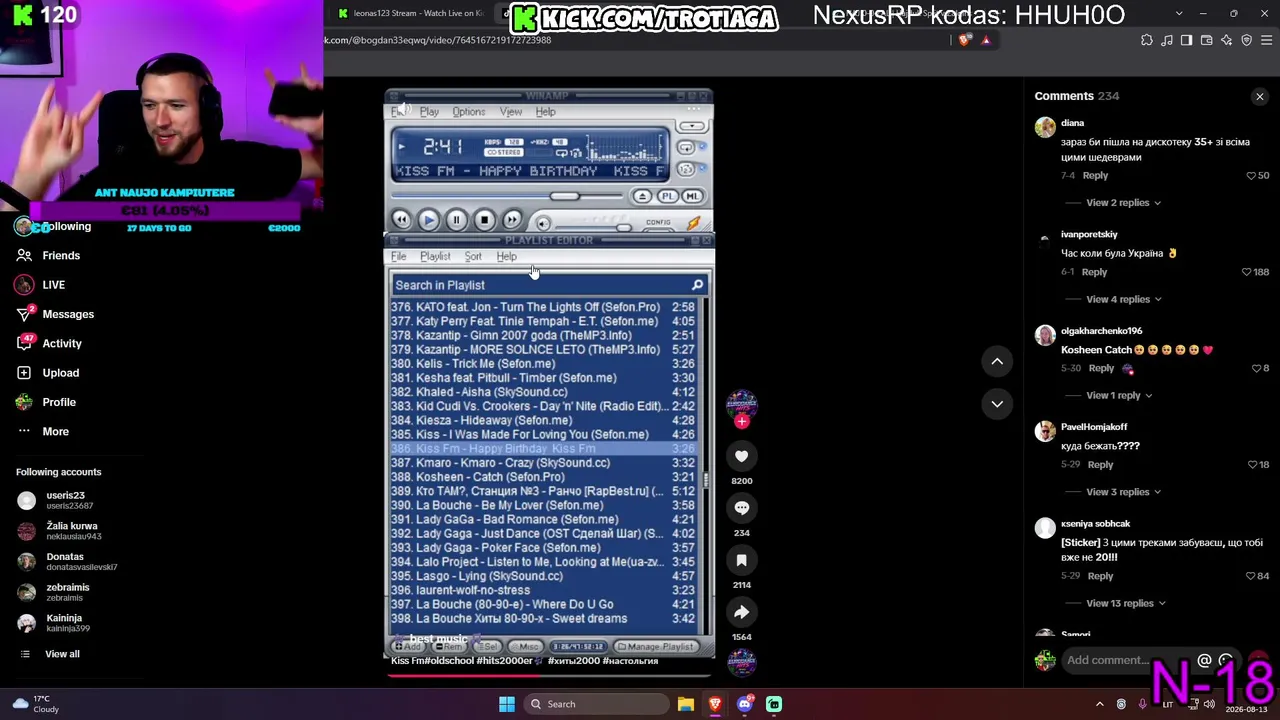Expand the 1 reply under olgakharchenko196's comment
Screen dimensions: 1280x720
1119,395
